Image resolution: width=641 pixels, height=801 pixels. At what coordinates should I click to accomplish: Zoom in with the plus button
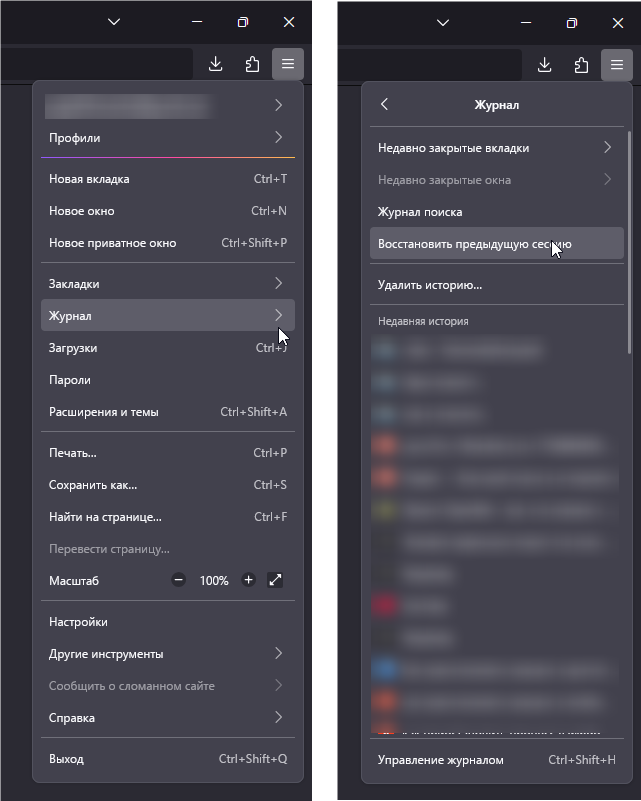[x=248, y=580]
